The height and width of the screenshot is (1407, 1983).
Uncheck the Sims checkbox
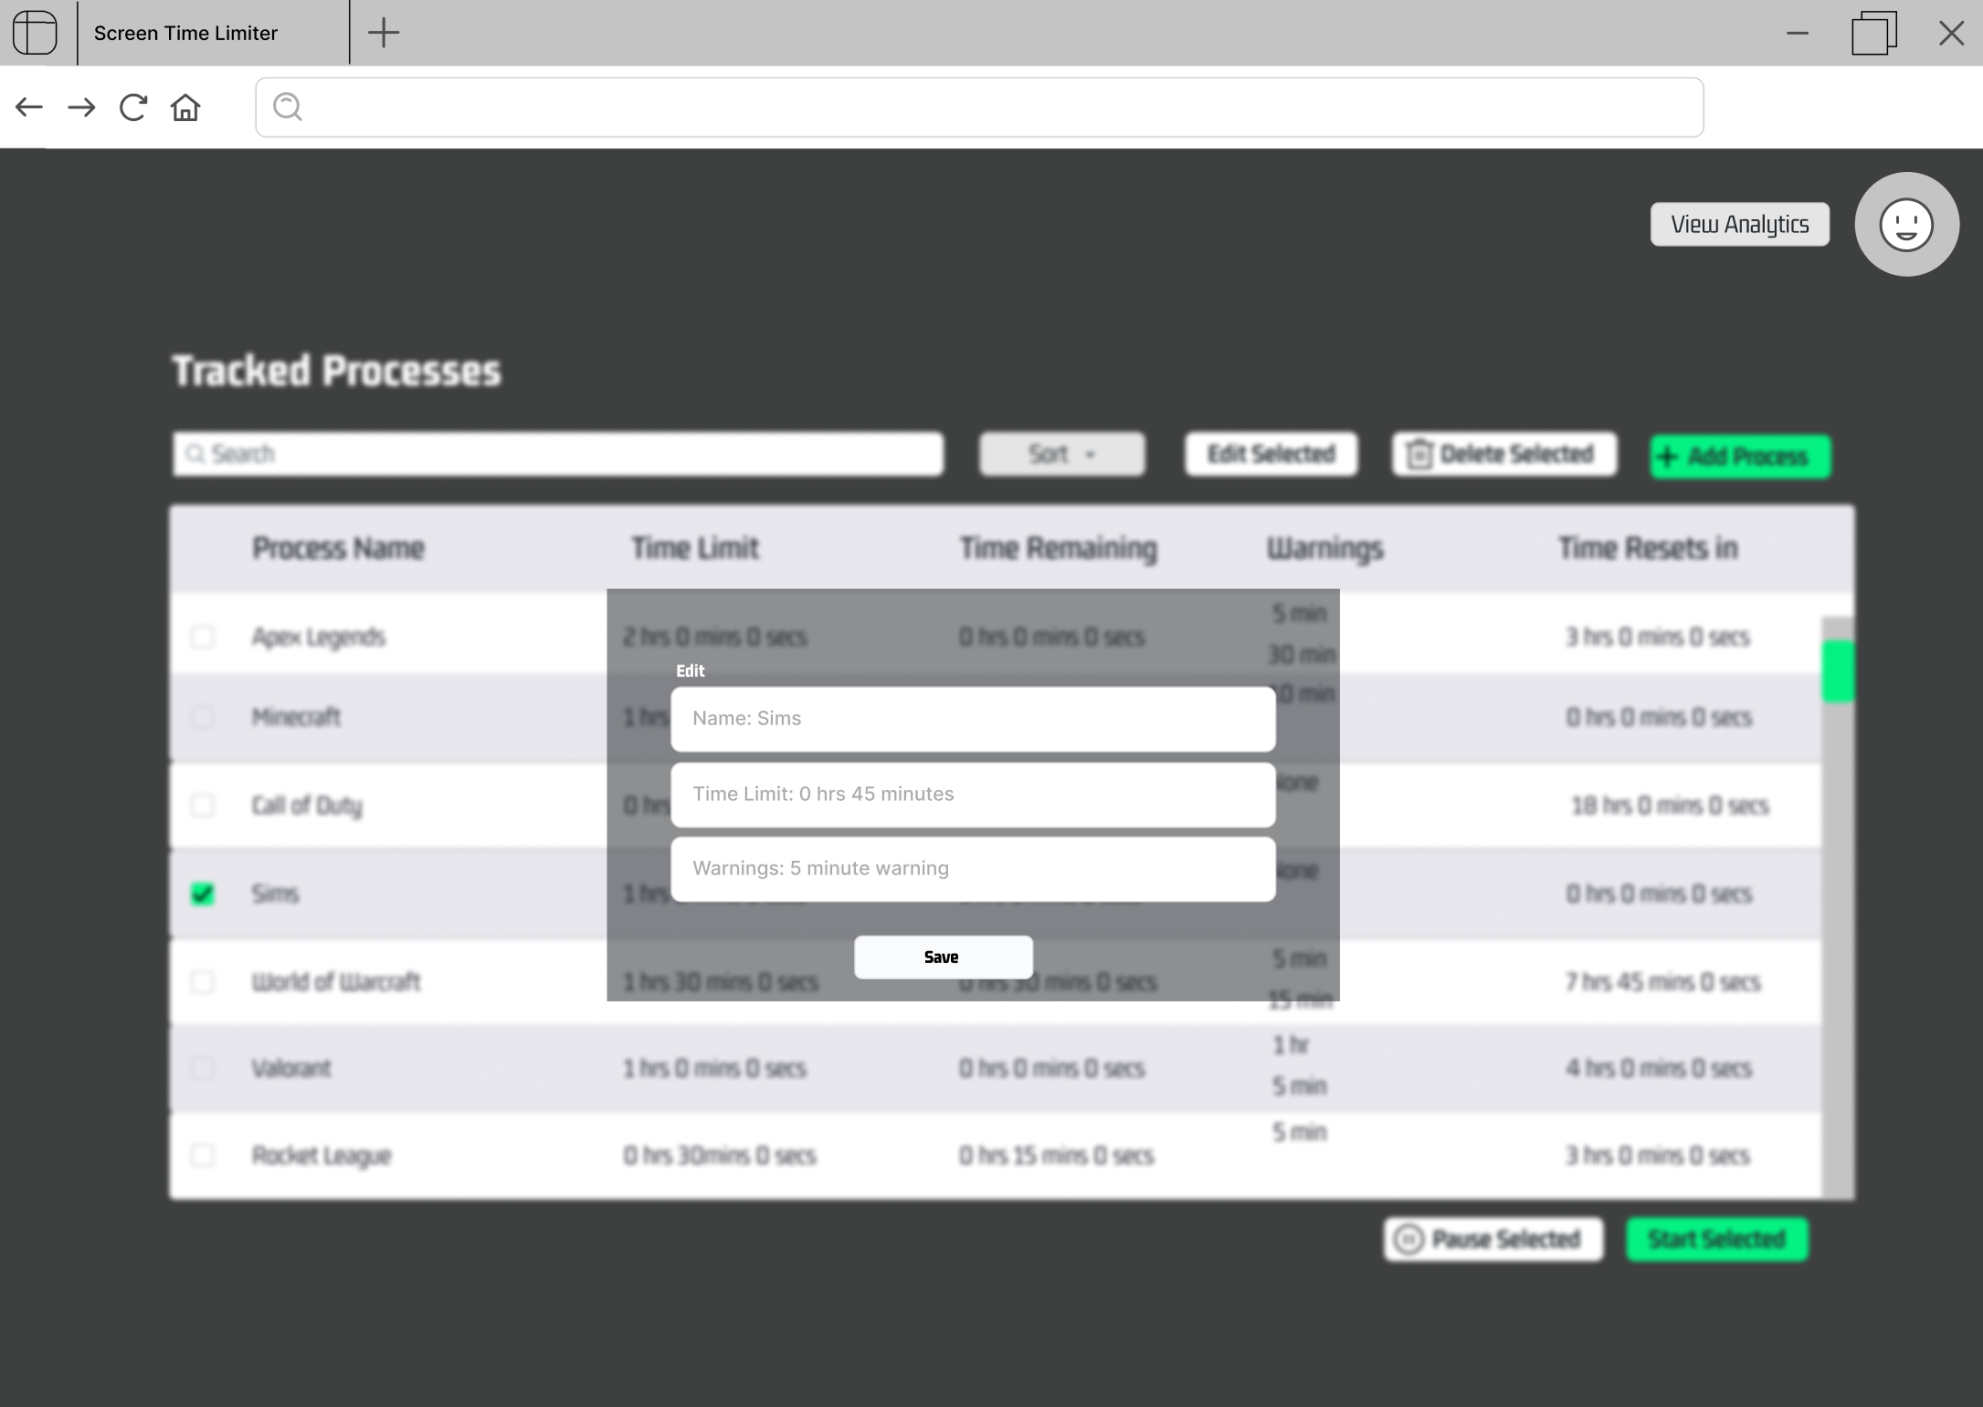[x=203, y=893]
